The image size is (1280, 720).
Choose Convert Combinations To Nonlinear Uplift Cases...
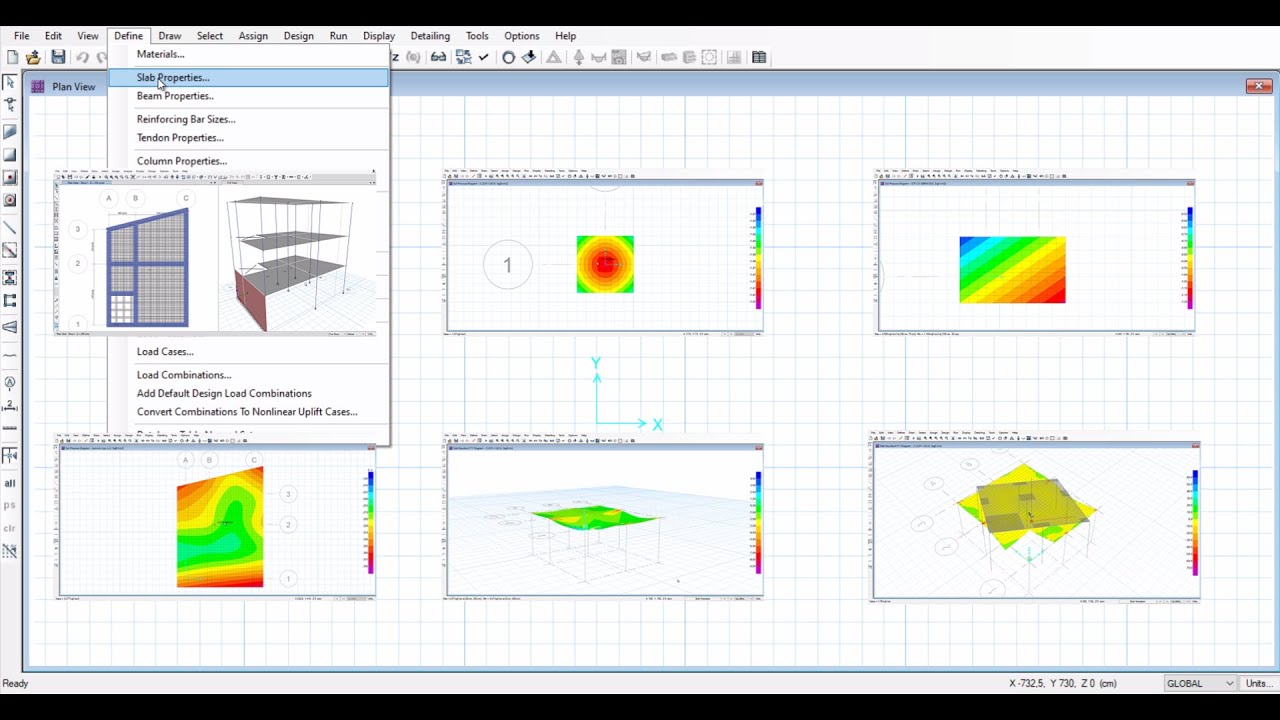coord(247,412)
